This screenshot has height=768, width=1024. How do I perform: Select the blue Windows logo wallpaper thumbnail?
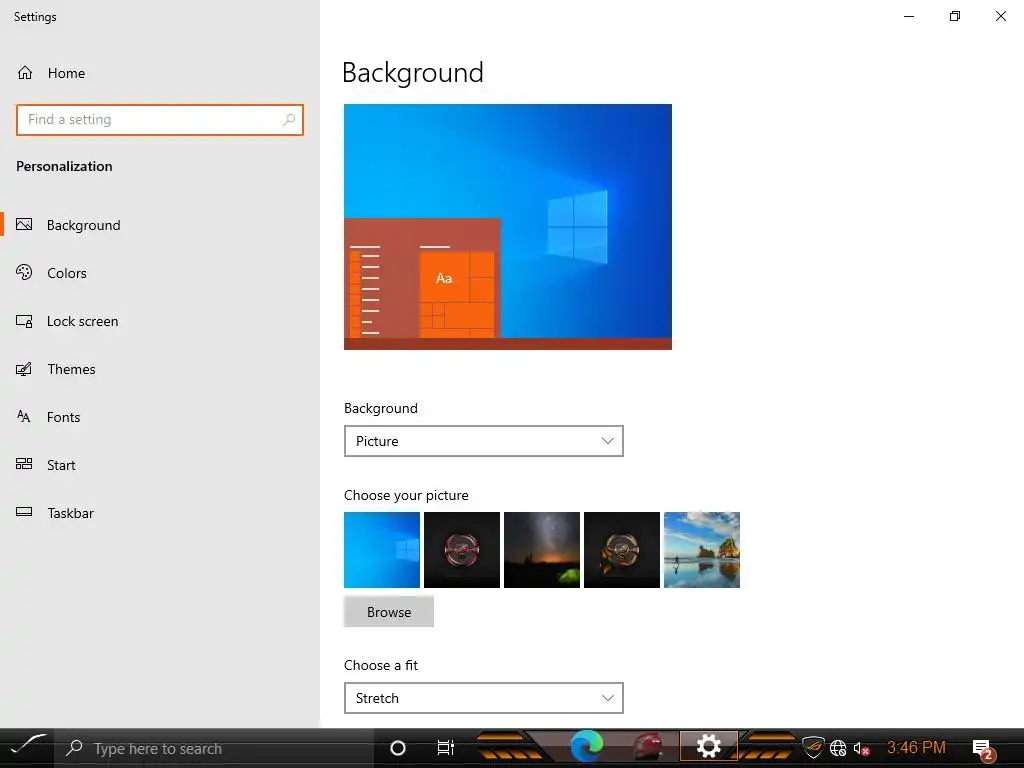(x=382, y=550)
